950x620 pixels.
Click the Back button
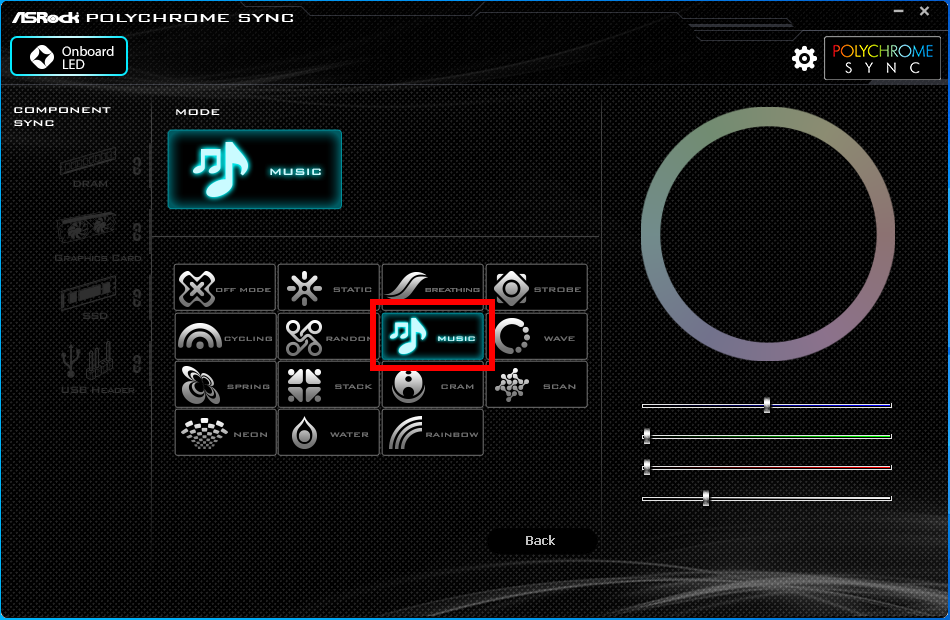[540, 541]
